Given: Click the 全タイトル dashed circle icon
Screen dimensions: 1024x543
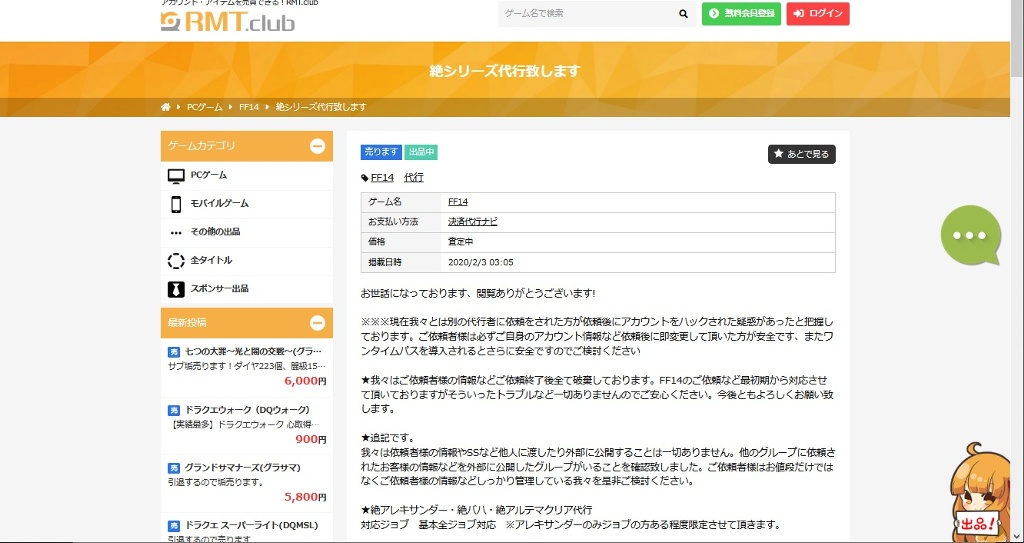Looking at the screenshot, I should (176, 260).
